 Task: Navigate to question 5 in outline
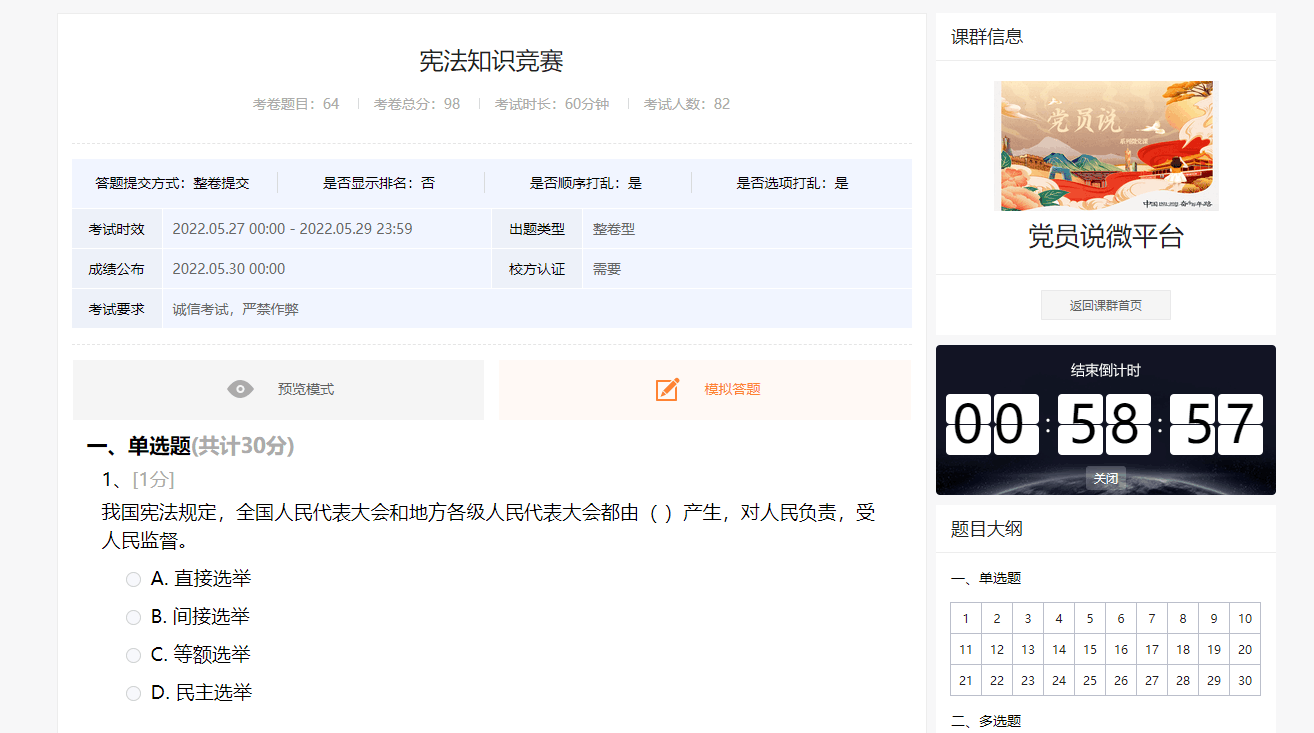click(x=1089, y=618)
